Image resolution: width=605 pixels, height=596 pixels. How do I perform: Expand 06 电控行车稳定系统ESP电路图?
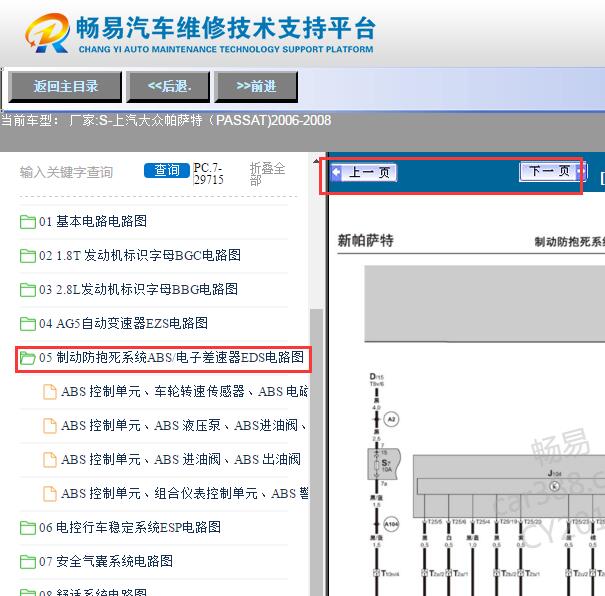130,527
